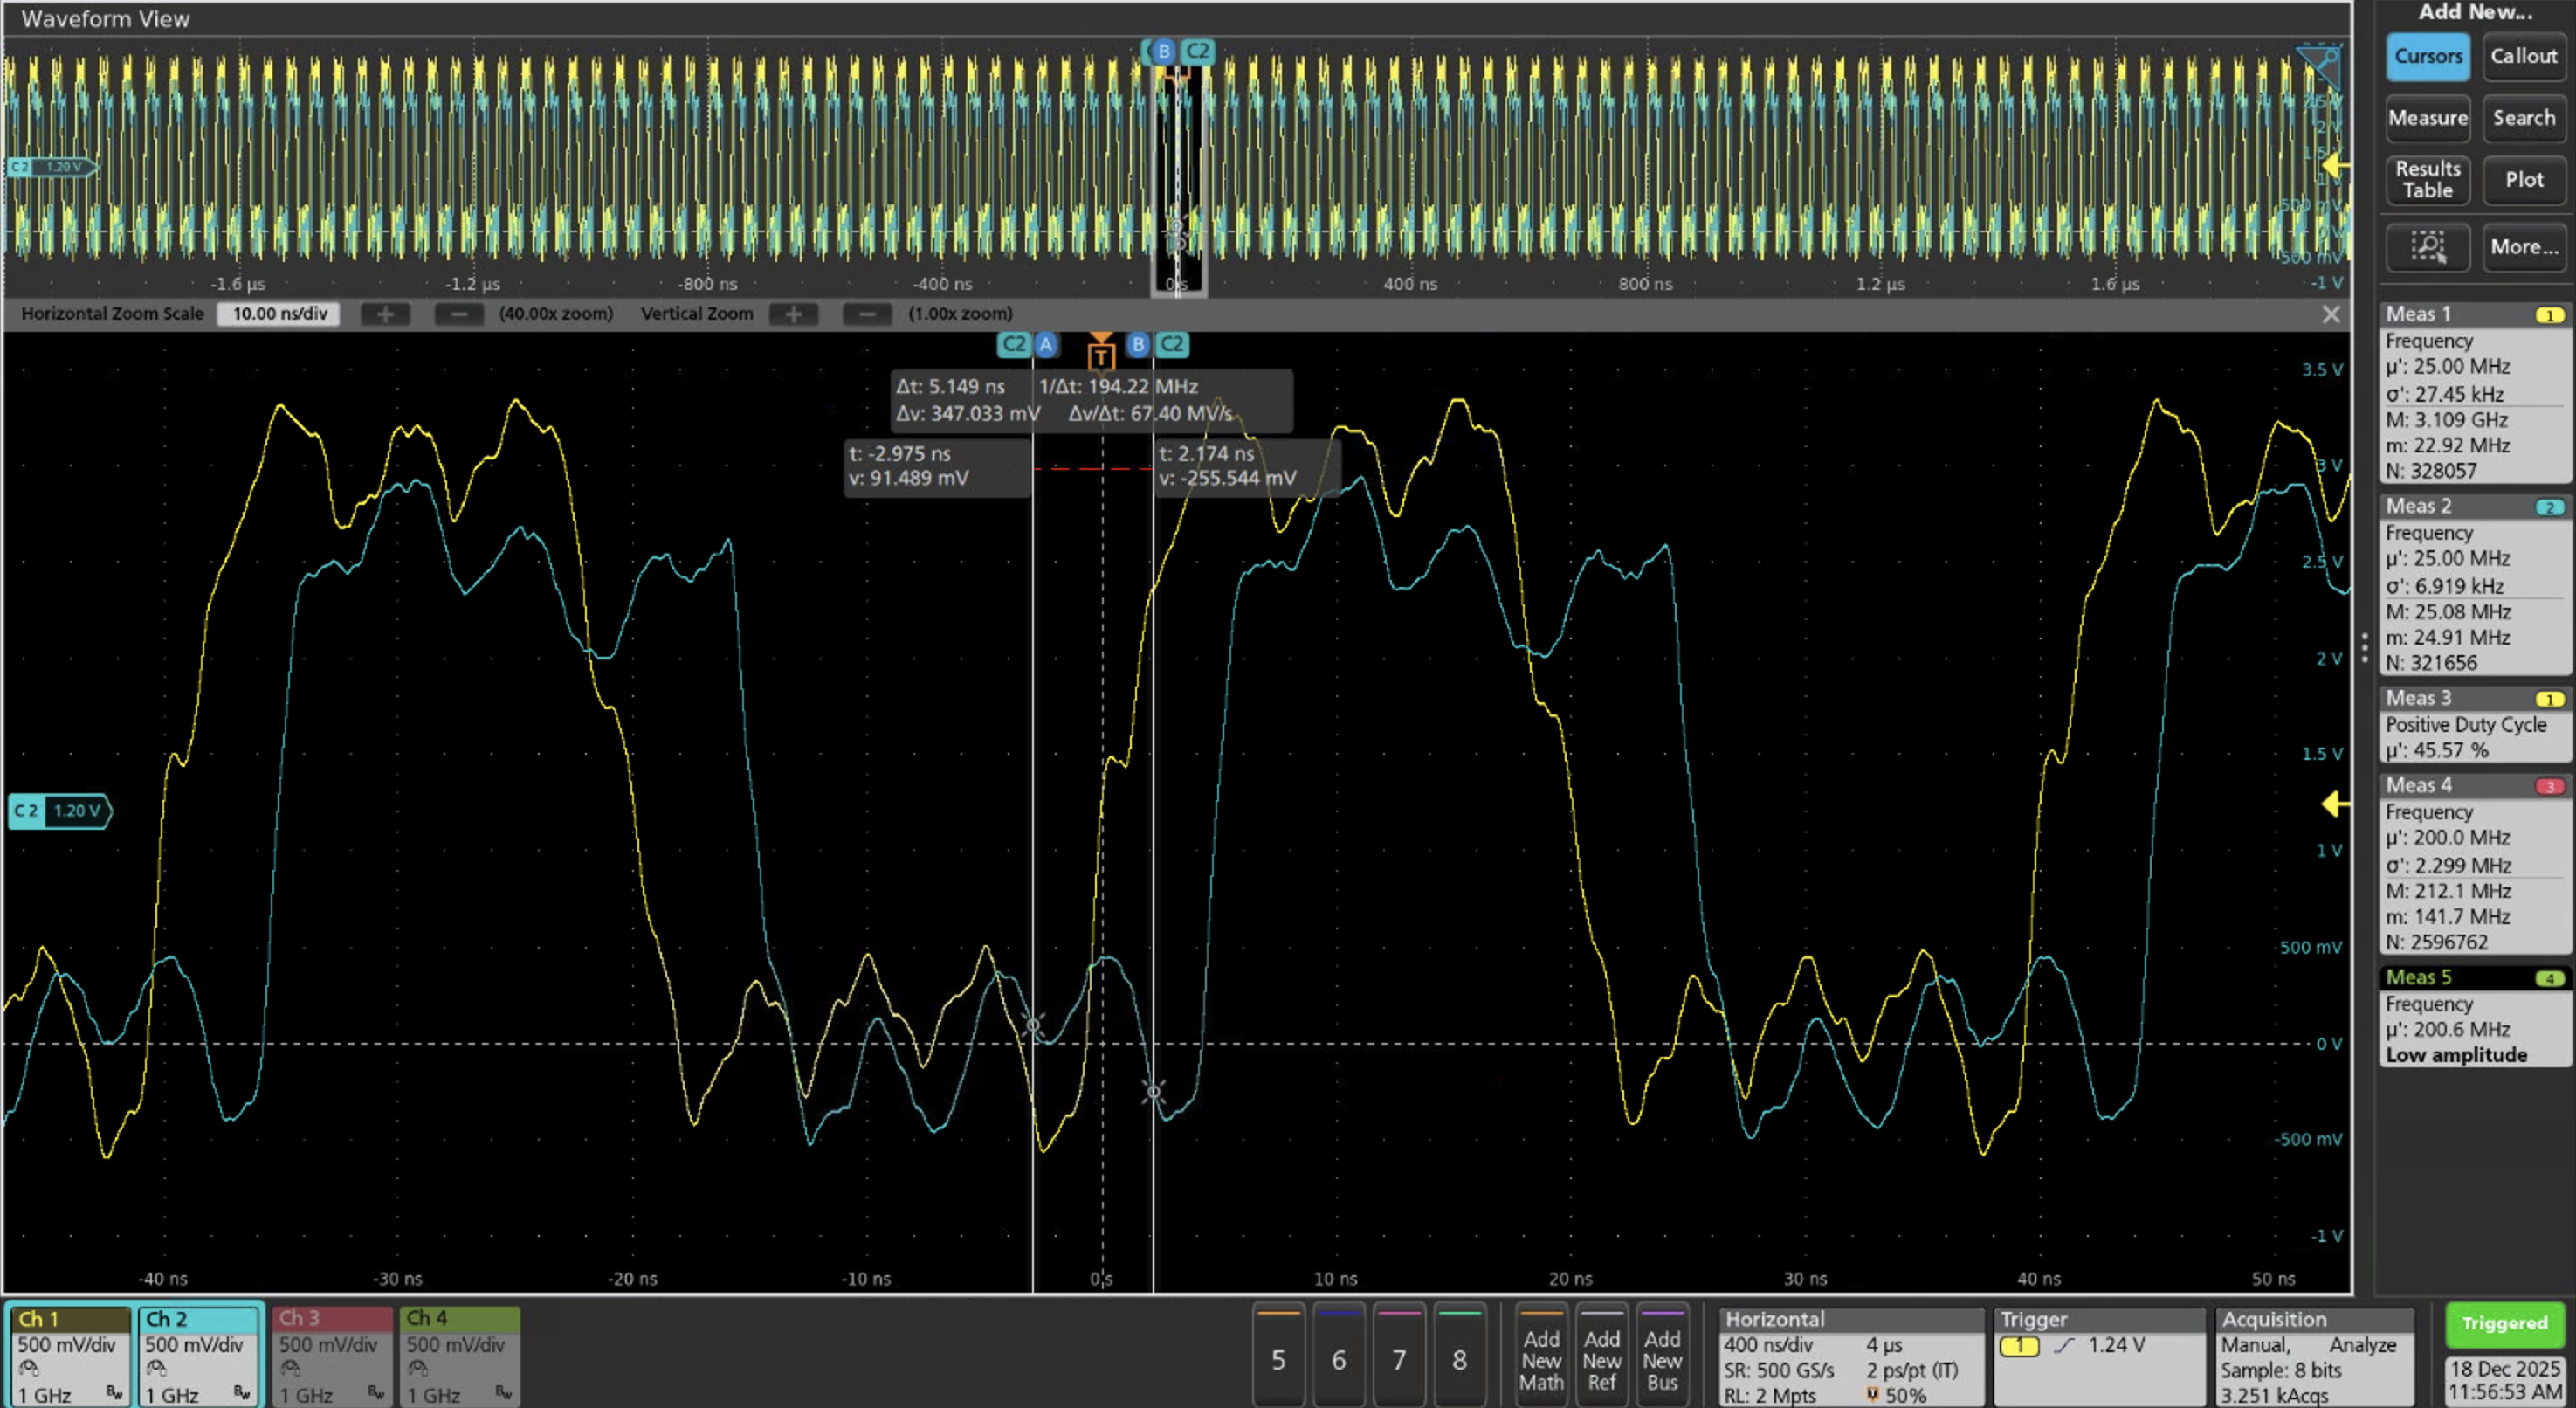Open the Trigger settings badge

tap(2099, 1356)
